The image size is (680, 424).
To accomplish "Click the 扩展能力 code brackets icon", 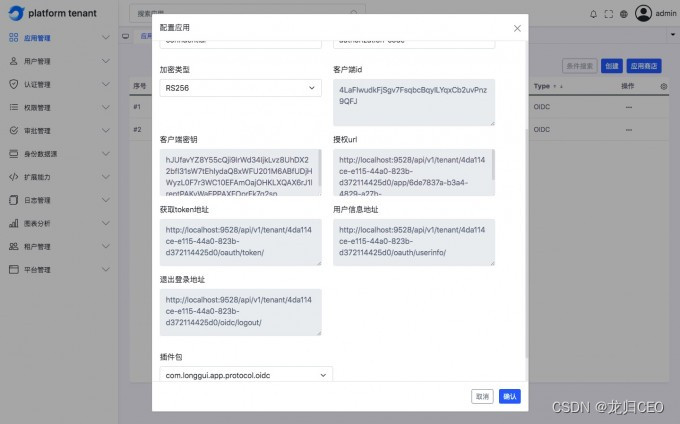I will 13,177.
